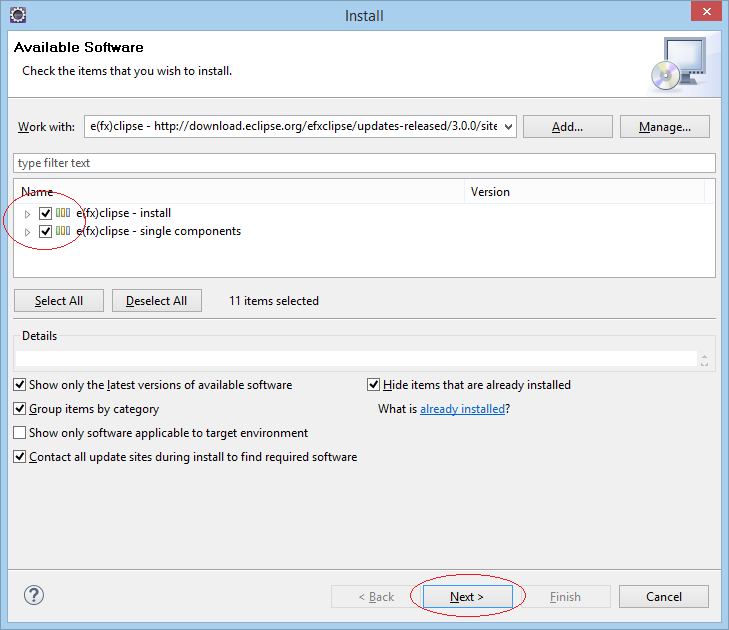Open the already installed link

[462, 409]
